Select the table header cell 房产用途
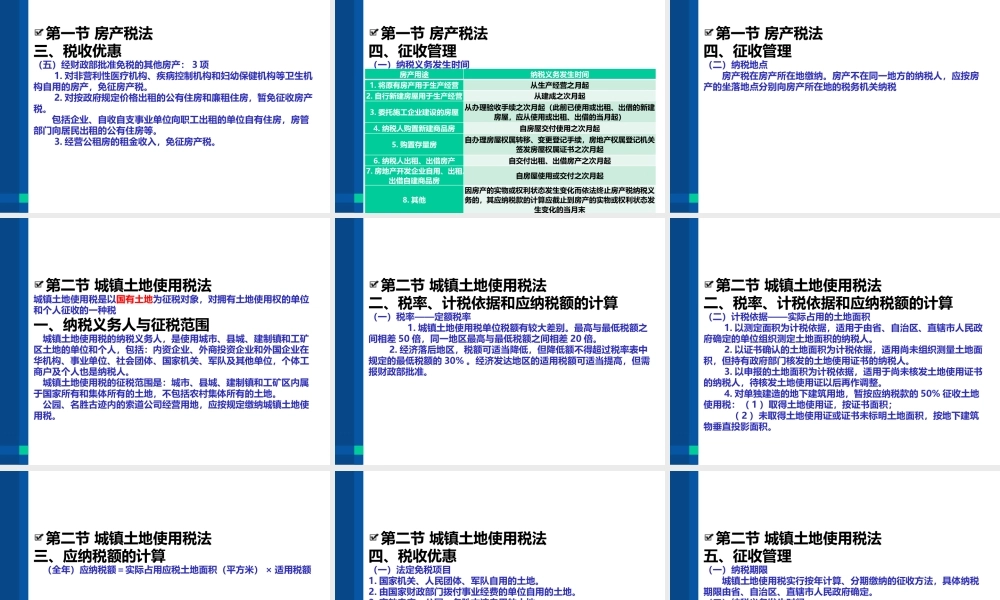 tap(414, 75)
